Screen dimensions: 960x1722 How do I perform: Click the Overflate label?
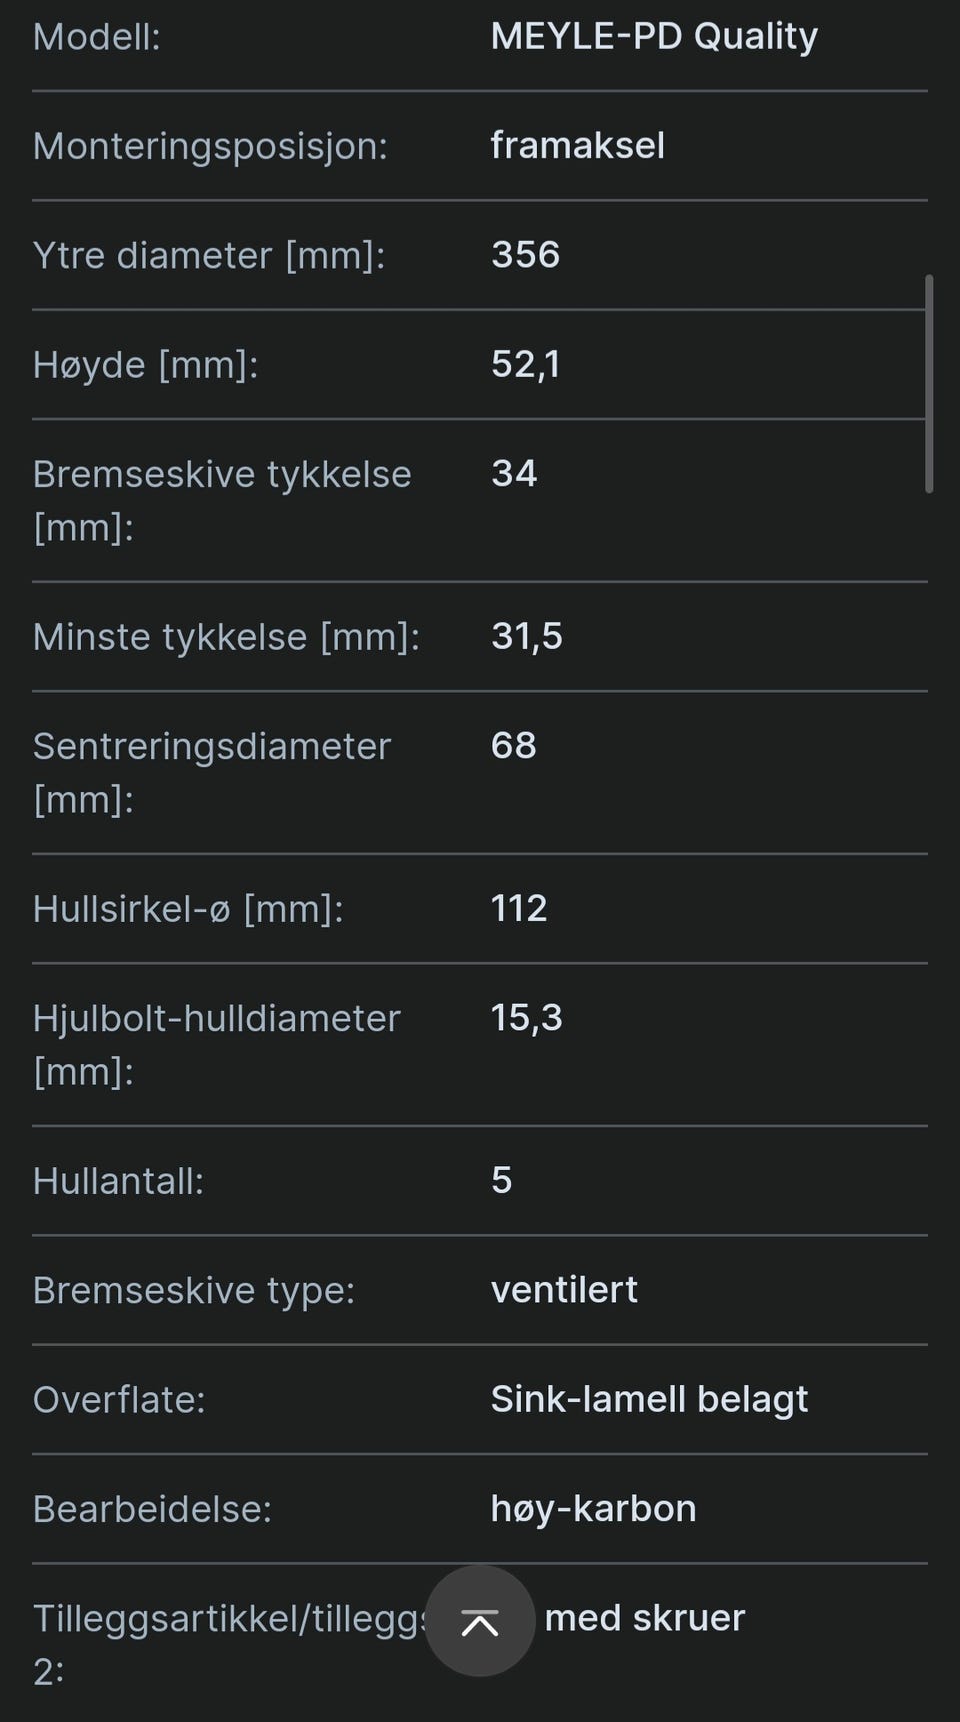coord(119,1399)
